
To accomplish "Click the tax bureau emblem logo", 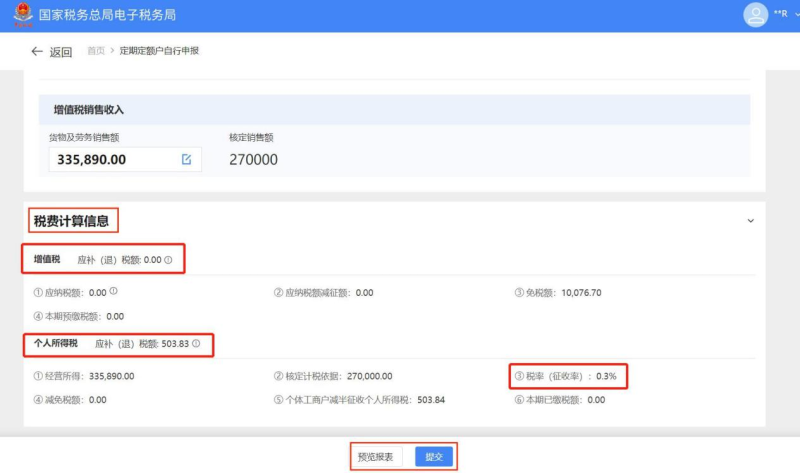I will point(19,15).
